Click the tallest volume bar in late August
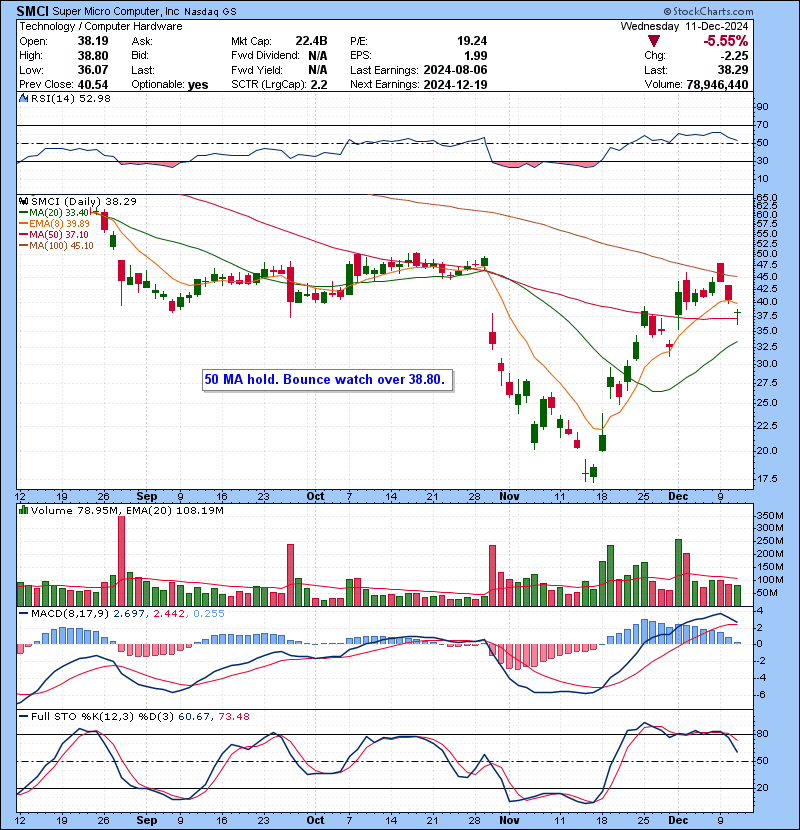 point(121,561)
